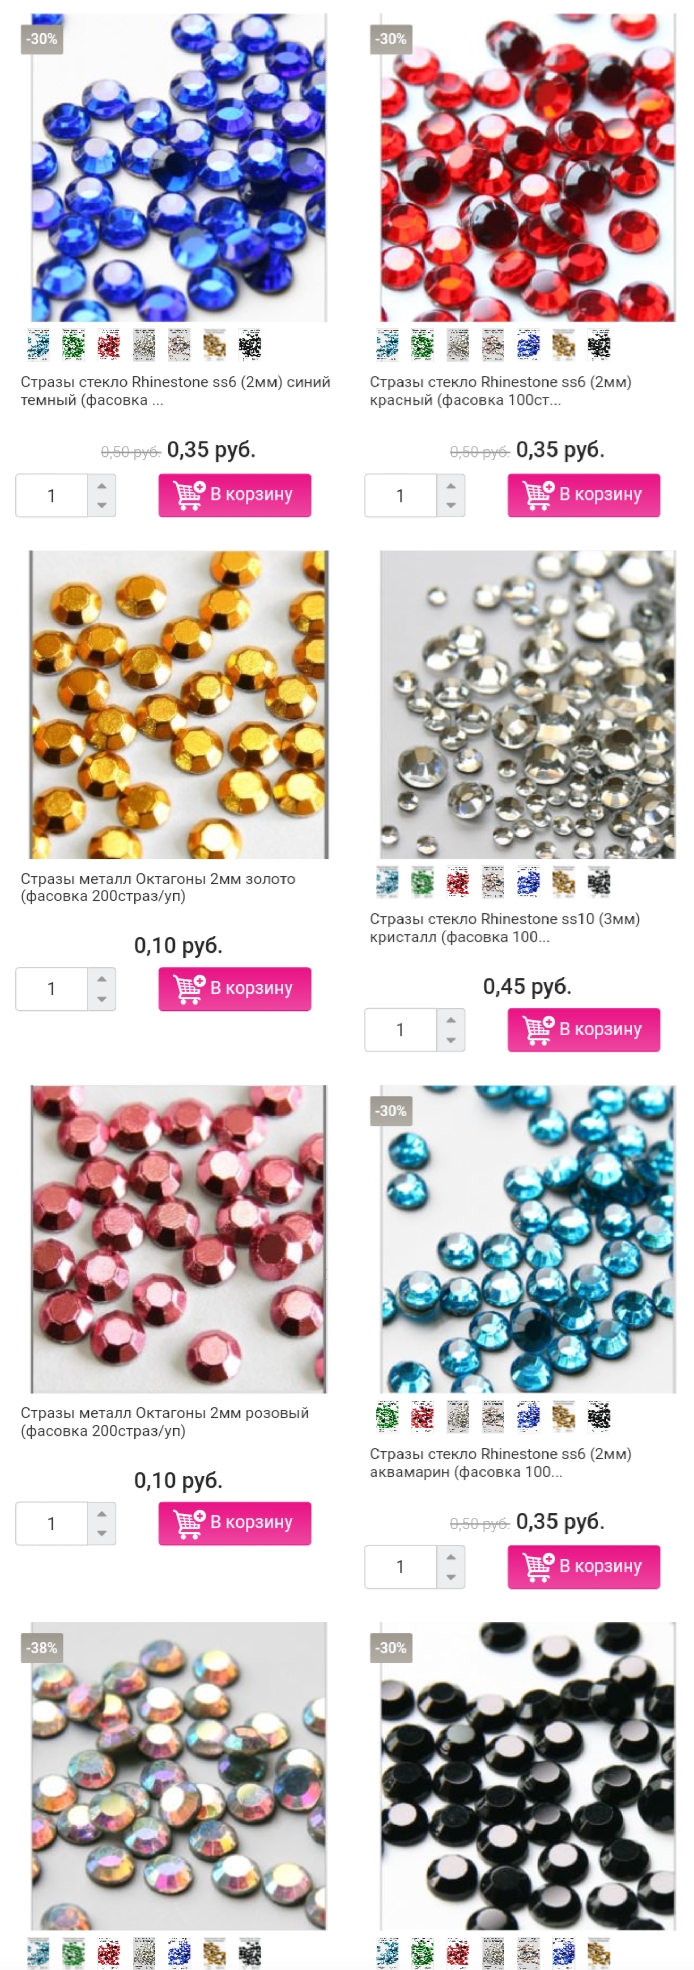The width and height of the screenshot is (694, 1970).
Task: Select green variant under dark blue rhinestones
Action: pyautogui.click(x=73, y=345)
